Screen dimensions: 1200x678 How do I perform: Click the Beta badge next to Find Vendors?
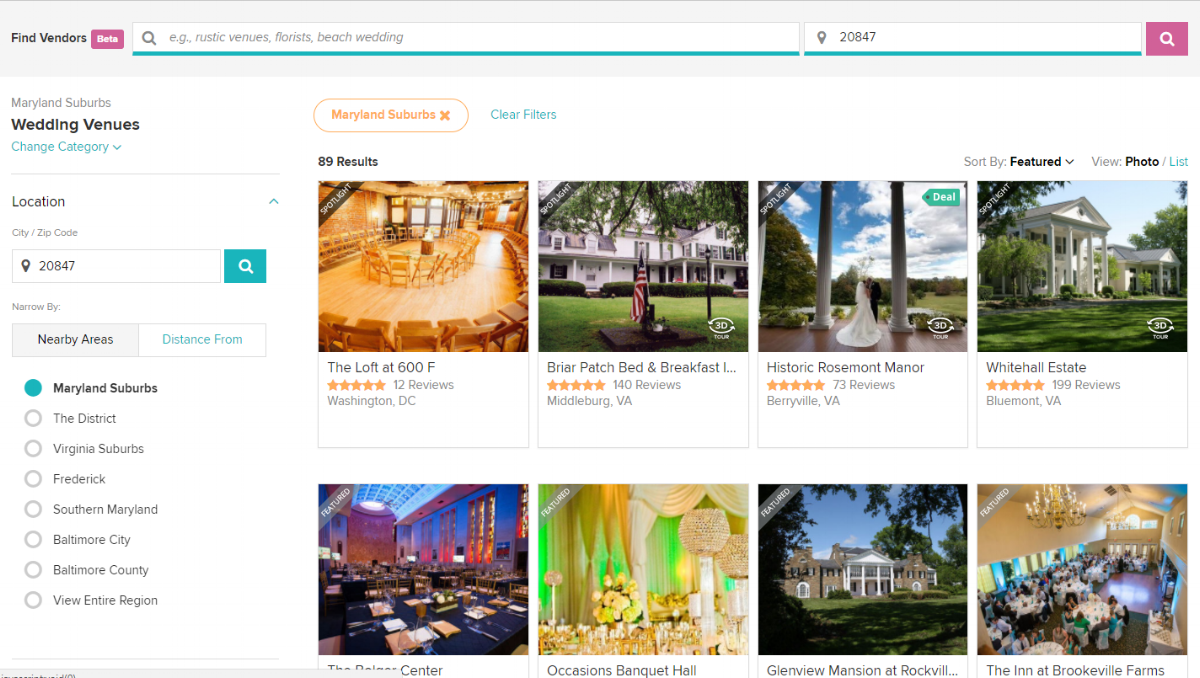point(107,39)
